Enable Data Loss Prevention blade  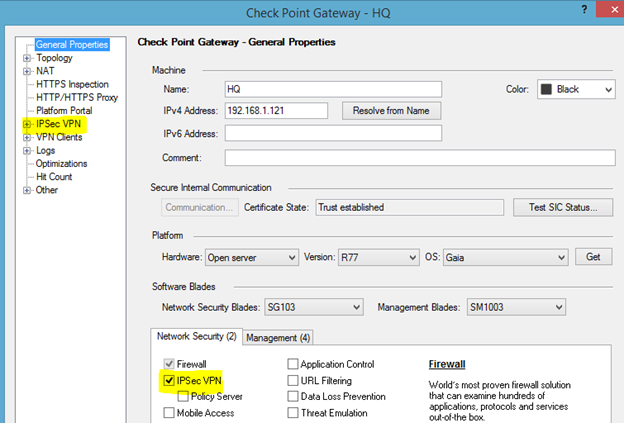click(293, 396)
